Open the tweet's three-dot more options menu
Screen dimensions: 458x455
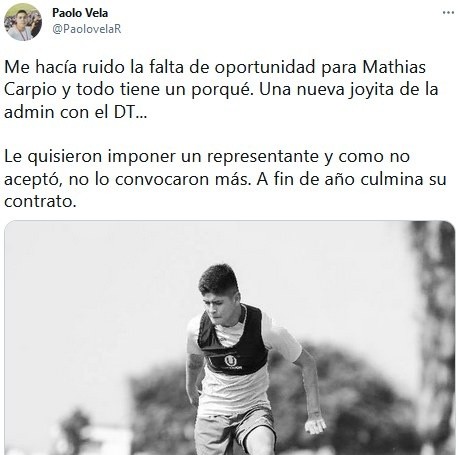click(448, 13)
